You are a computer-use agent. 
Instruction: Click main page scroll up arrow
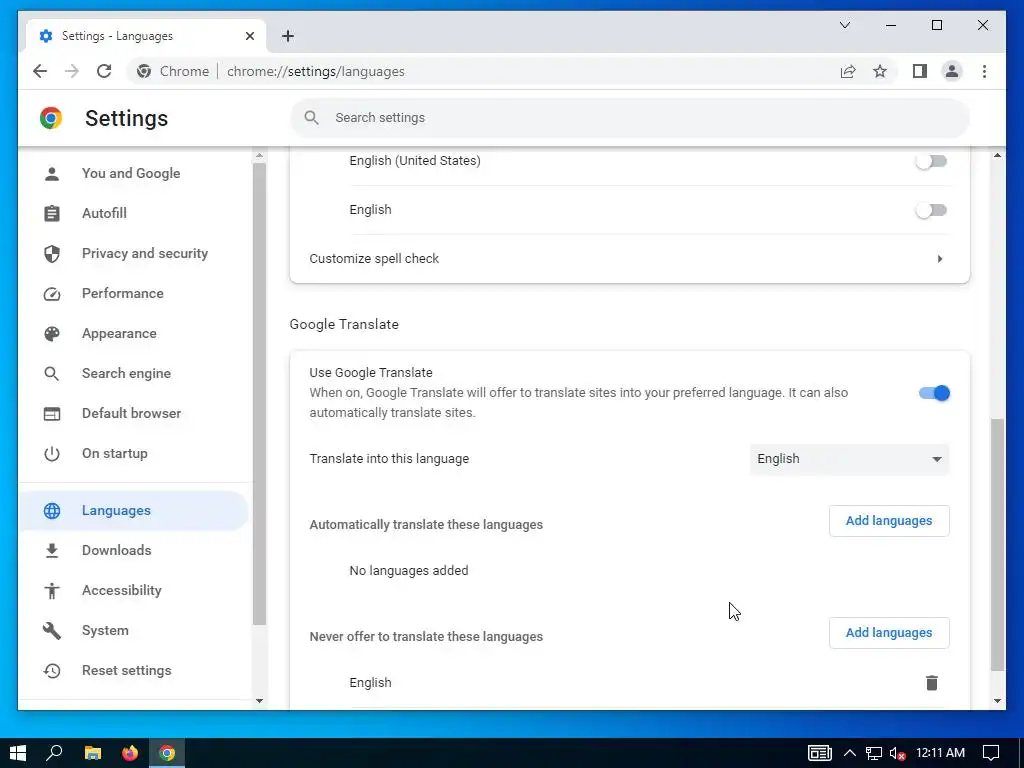[x=997, y=155]
